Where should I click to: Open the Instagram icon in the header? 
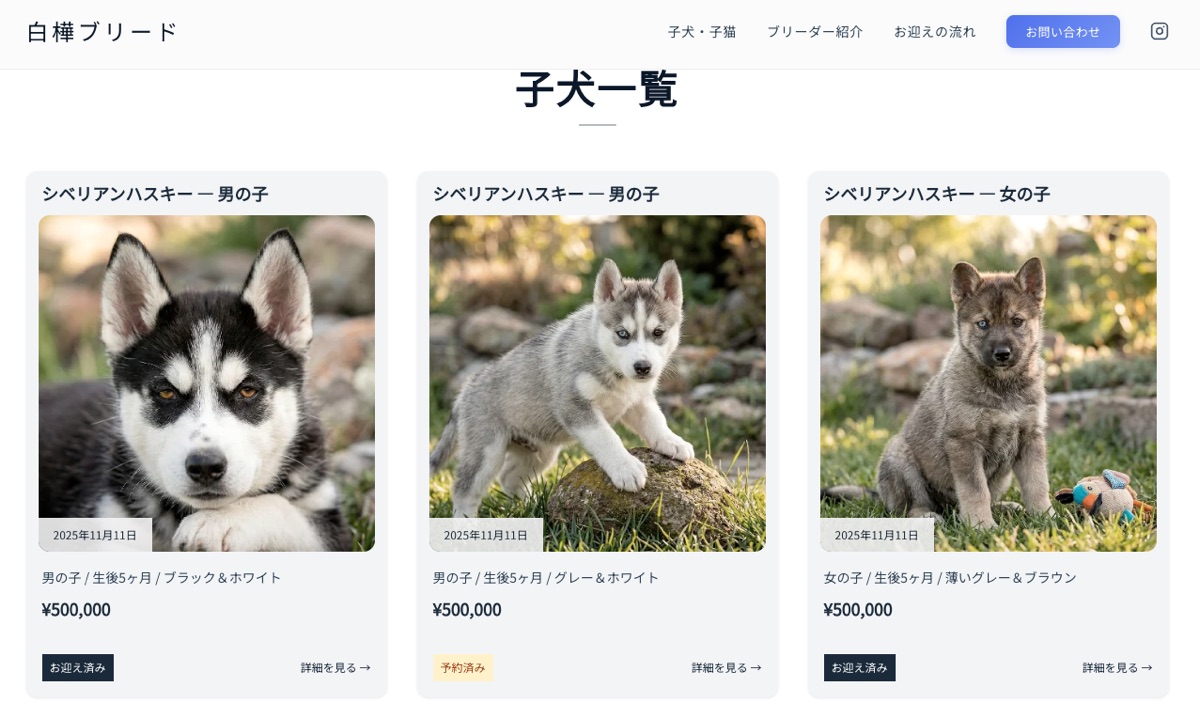[x=1159, y=31]
